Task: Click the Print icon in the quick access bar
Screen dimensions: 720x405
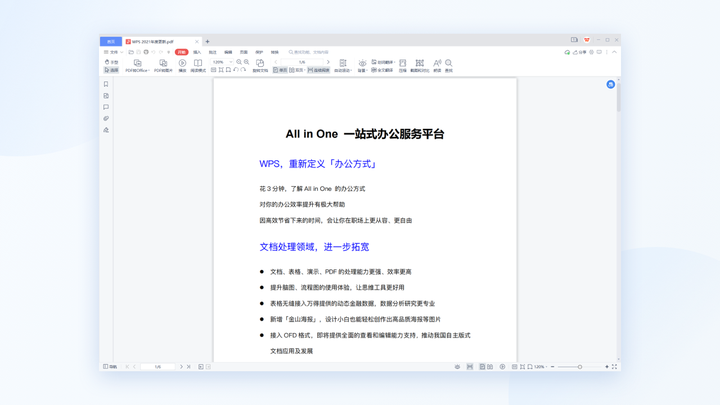Action: pos(146,52)
